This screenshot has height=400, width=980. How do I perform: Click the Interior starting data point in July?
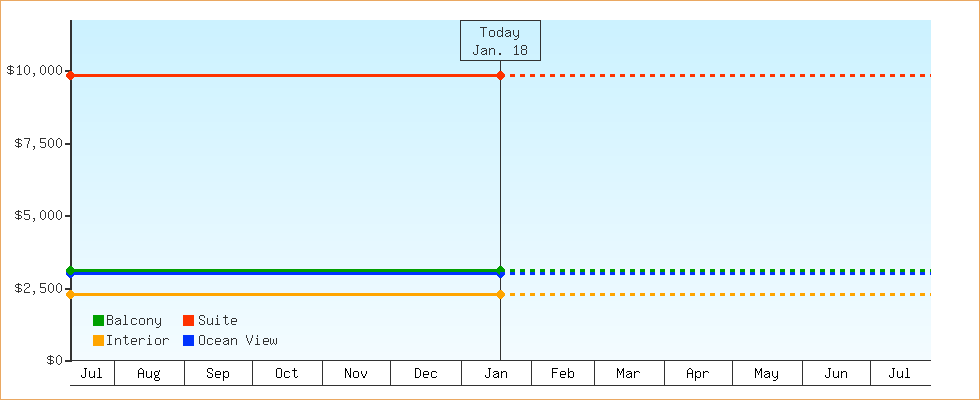point(71,294)
